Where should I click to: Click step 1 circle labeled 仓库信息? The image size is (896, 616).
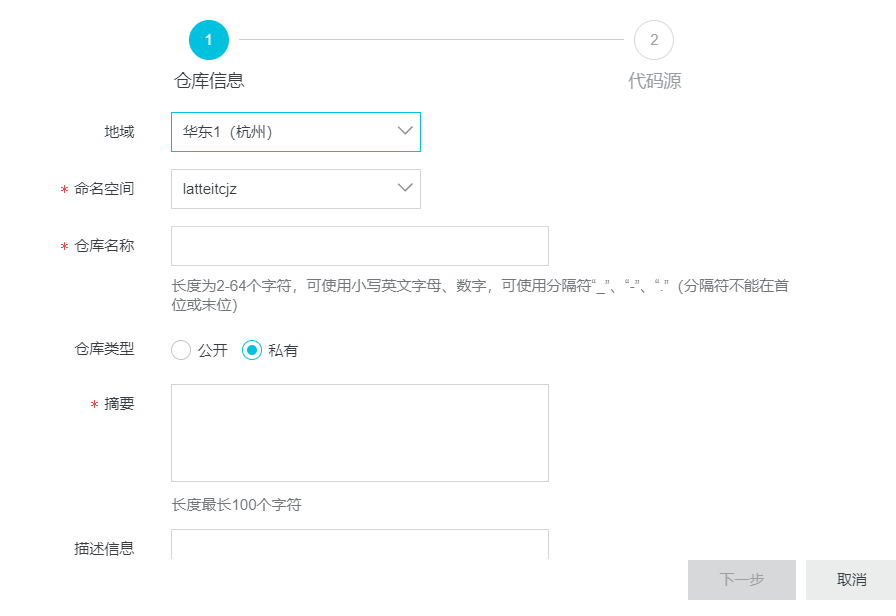point(208,40)
